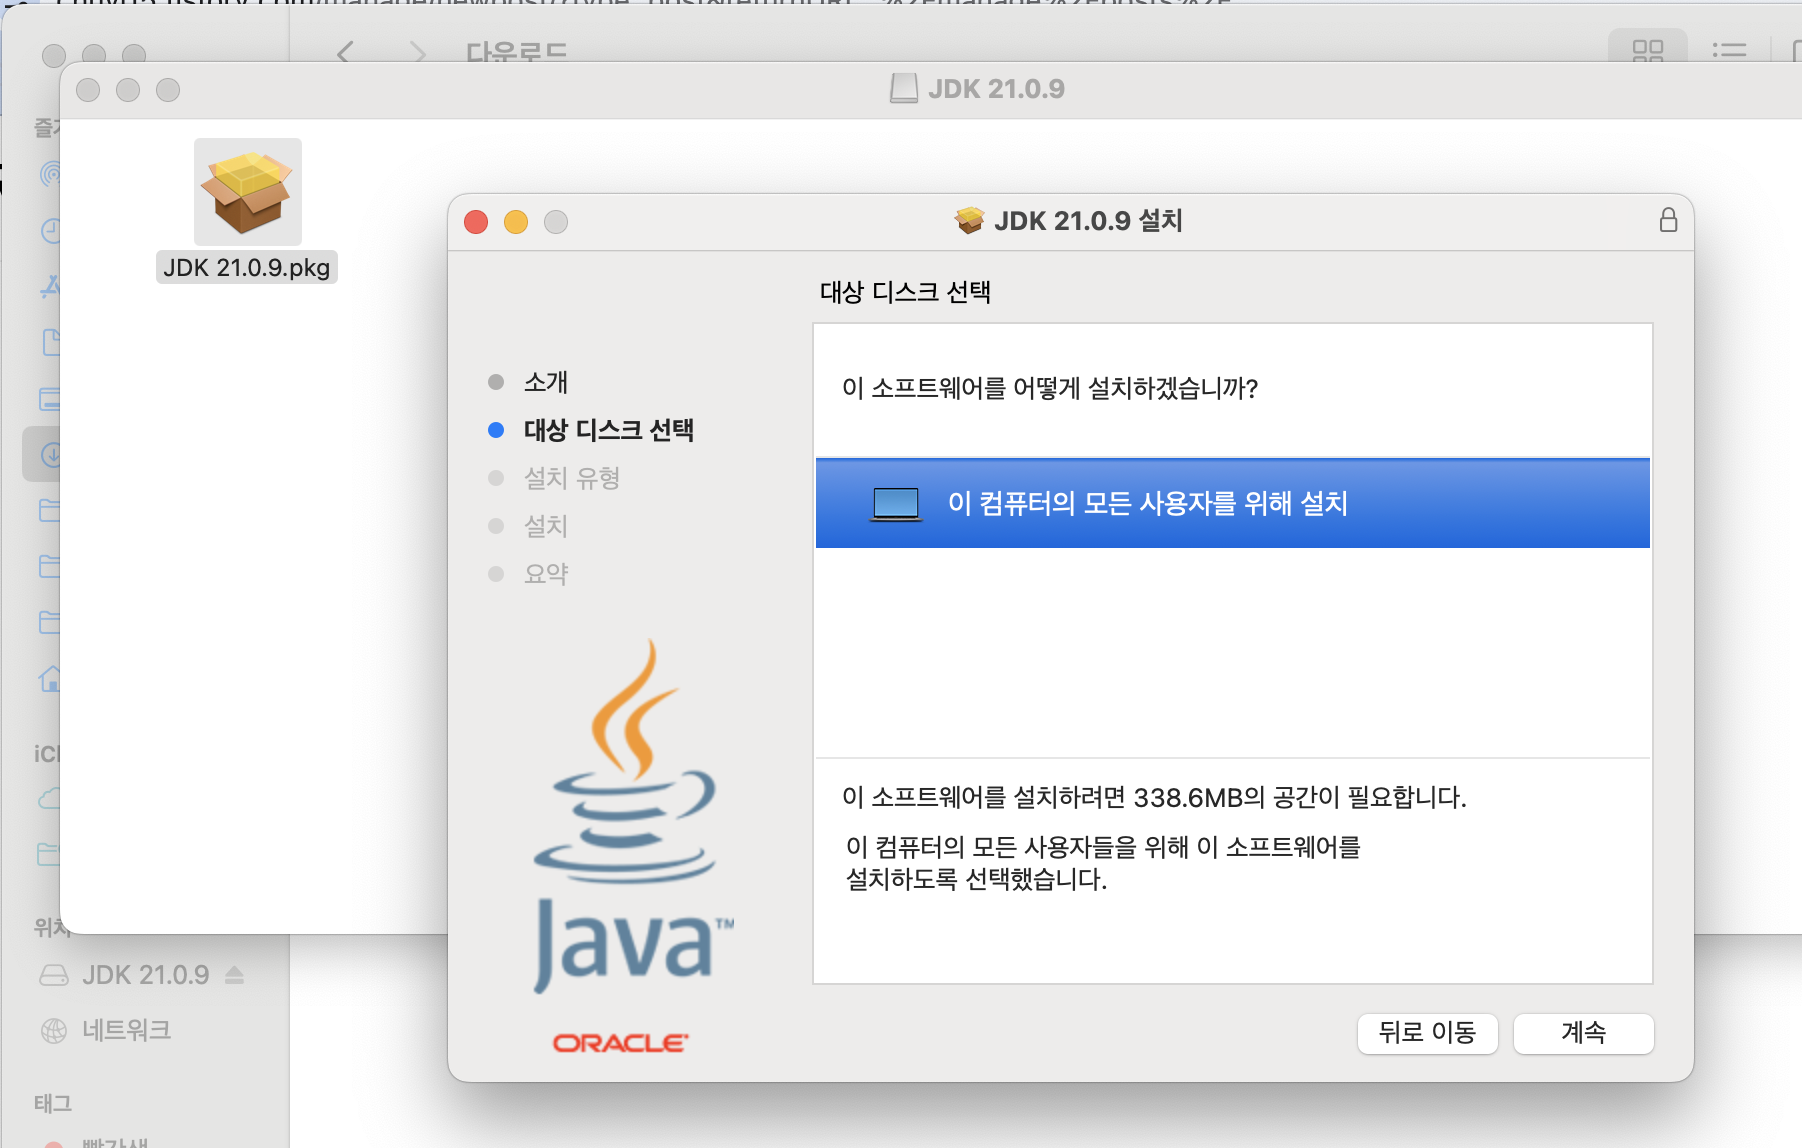
Task: Select 이 컴퓨터의 모든 사용자를 위해 설치 option
Action: click(x=1232, y=503)
